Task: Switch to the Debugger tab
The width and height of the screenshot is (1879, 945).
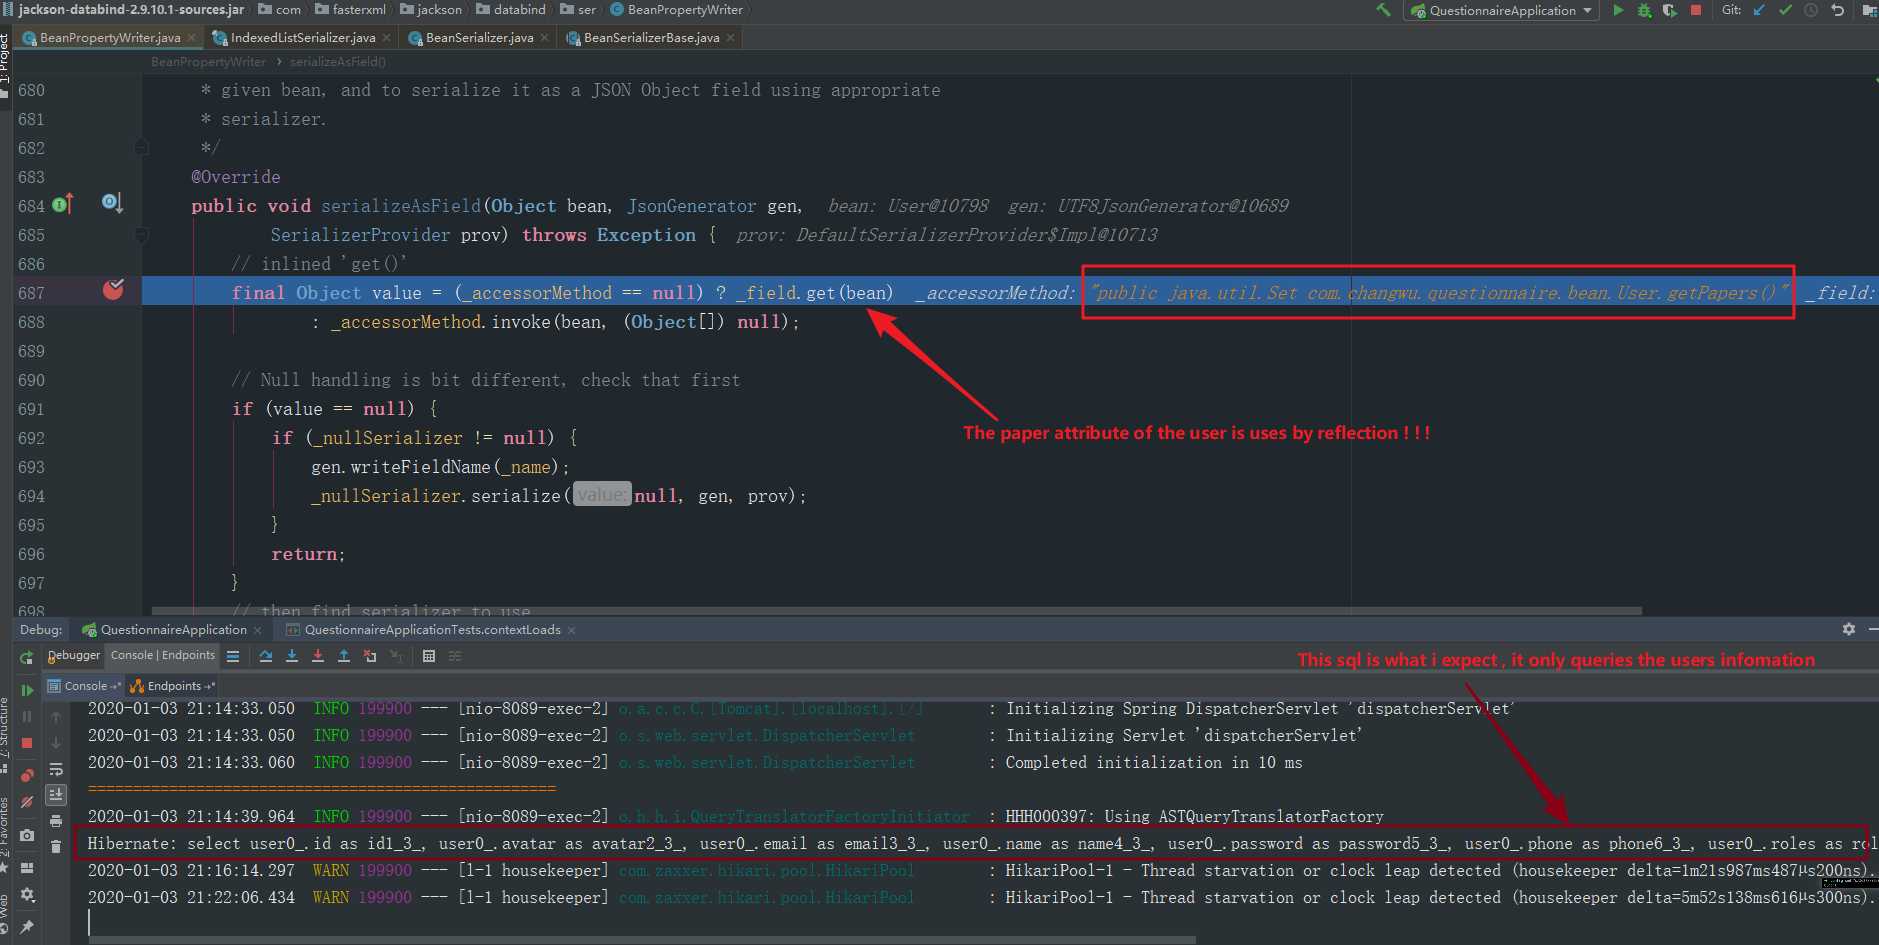Action: click(73, 655)
